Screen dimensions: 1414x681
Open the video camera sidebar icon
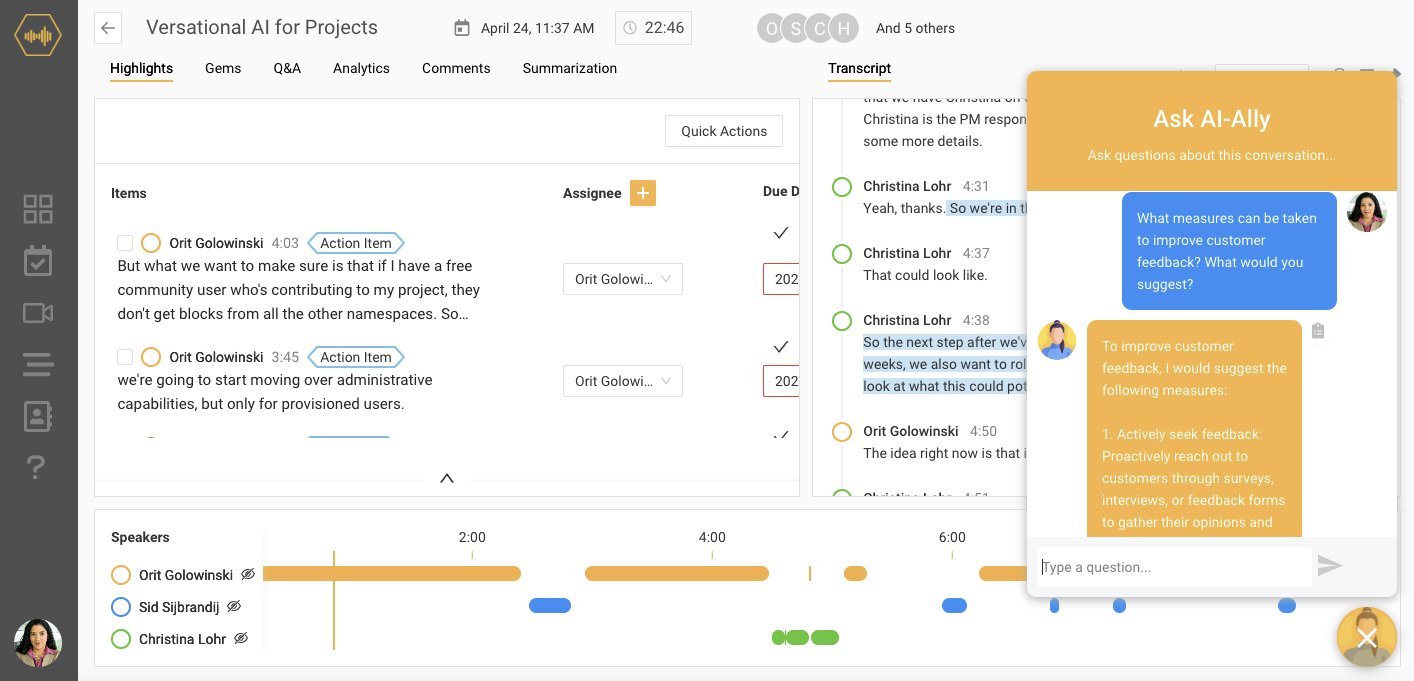coord(38,313)
